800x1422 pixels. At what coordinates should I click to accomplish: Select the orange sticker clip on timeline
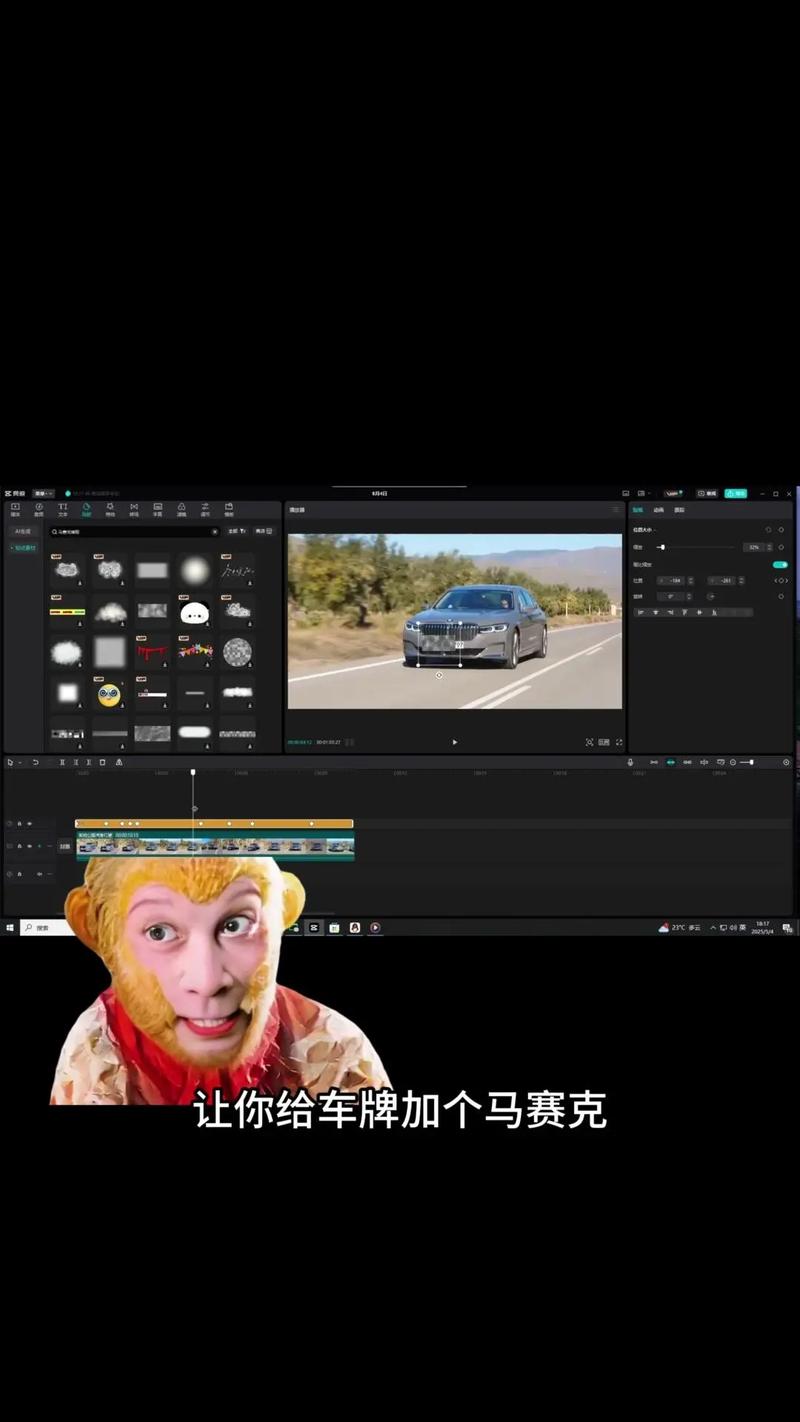214,823
